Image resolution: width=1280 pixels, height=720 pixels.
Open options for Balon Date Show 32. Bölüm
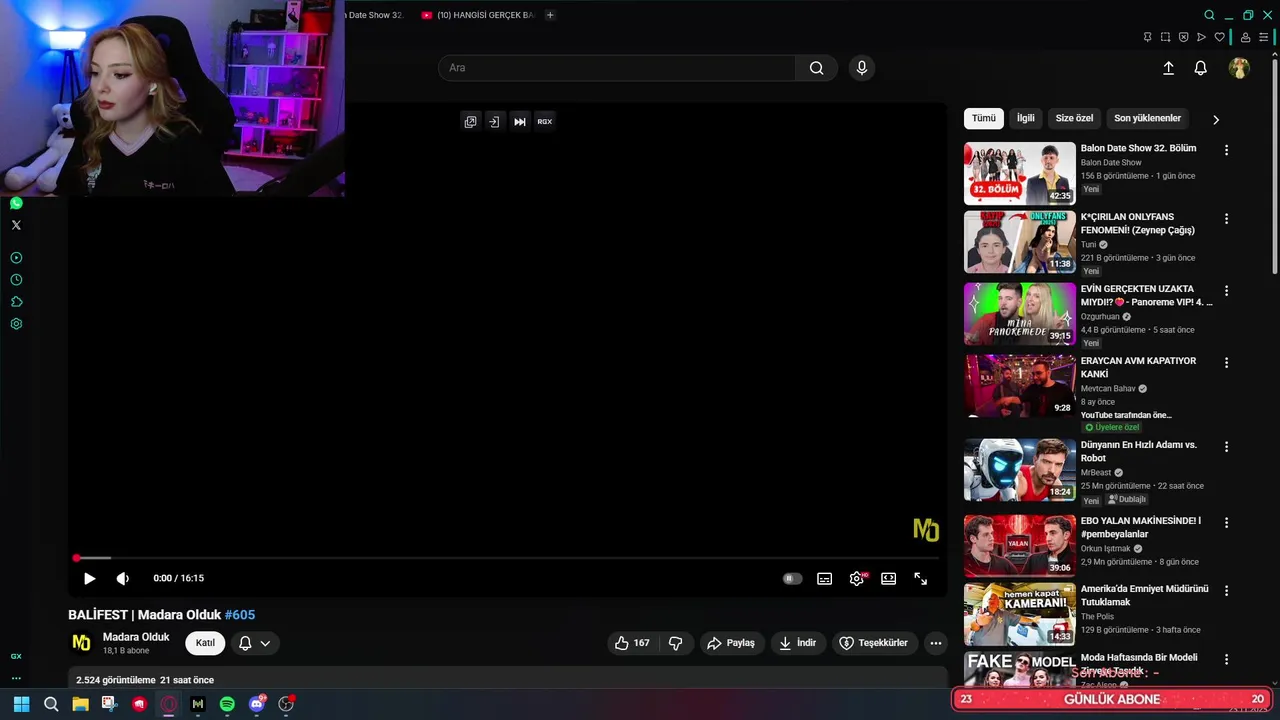(1226, 150)
